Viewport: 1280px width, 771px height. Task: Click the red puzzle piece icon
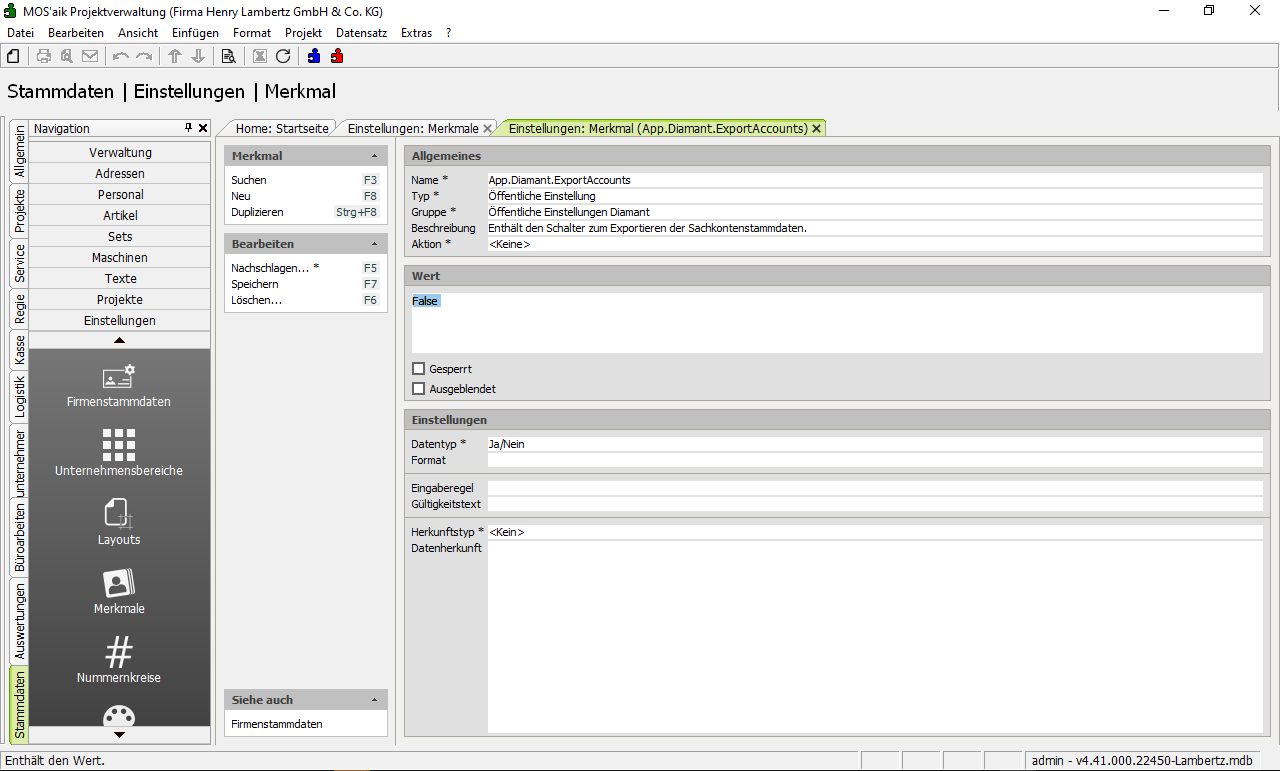337,56
